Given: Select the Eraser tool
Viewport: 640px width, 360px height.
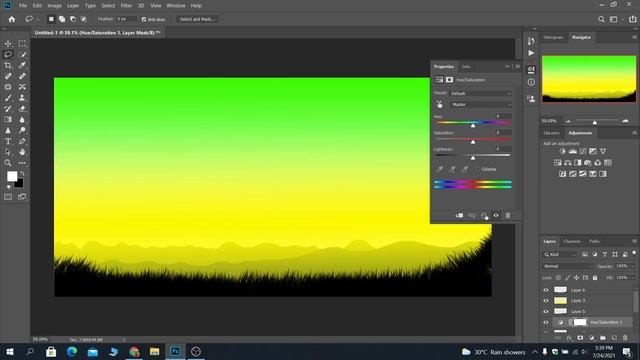Looking at the screenshot, I should tap(22, 109).
